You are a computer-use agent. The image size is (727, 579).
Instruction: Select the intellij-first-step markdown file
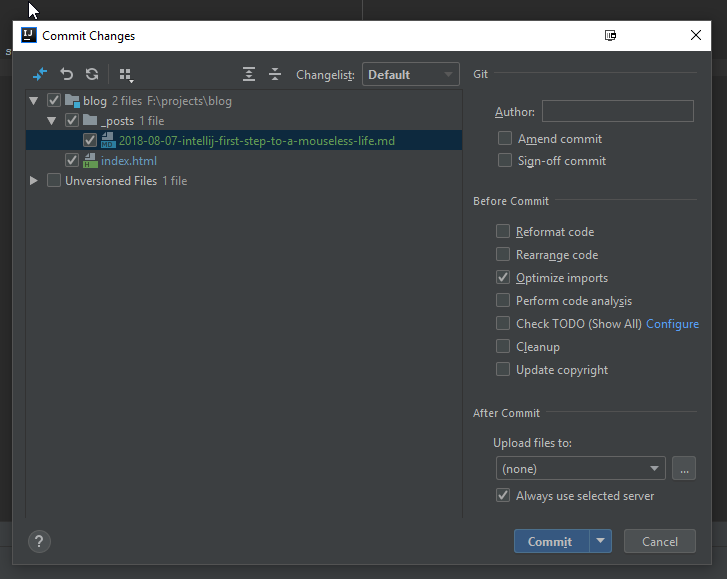(x=257, y=141)
